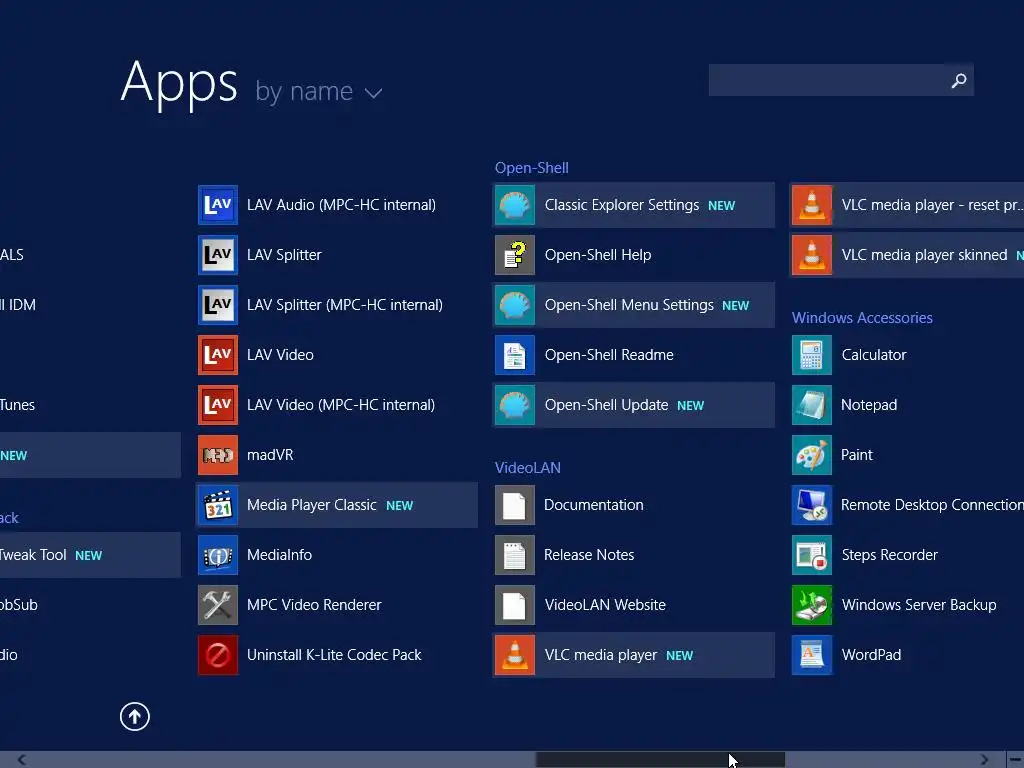Open the Windows Server Backup icon
This screenshot has height=768, width=1024.
pyautogui.click(x=812, y=605)
